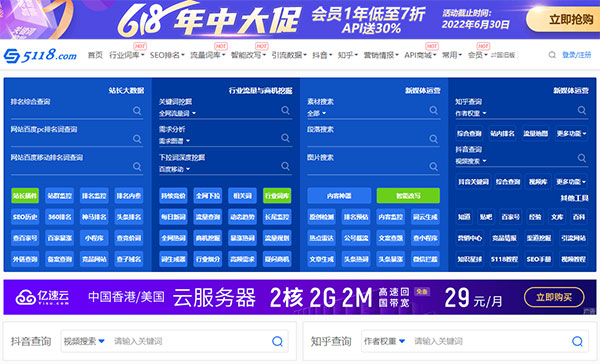This screenshot has height=364, width=600.
Task: Click search icon in panel 知乎查询 row
Action: (x=582, y=110)
